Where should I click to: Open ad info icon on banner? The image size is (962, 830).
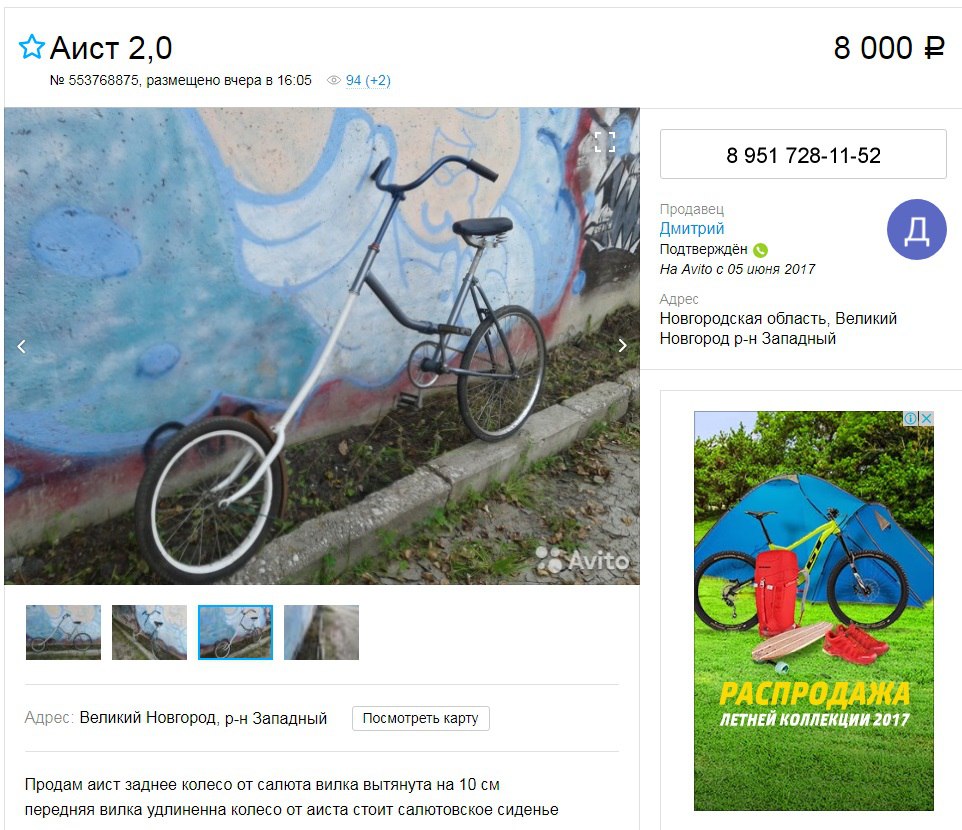tap(911, 418)
